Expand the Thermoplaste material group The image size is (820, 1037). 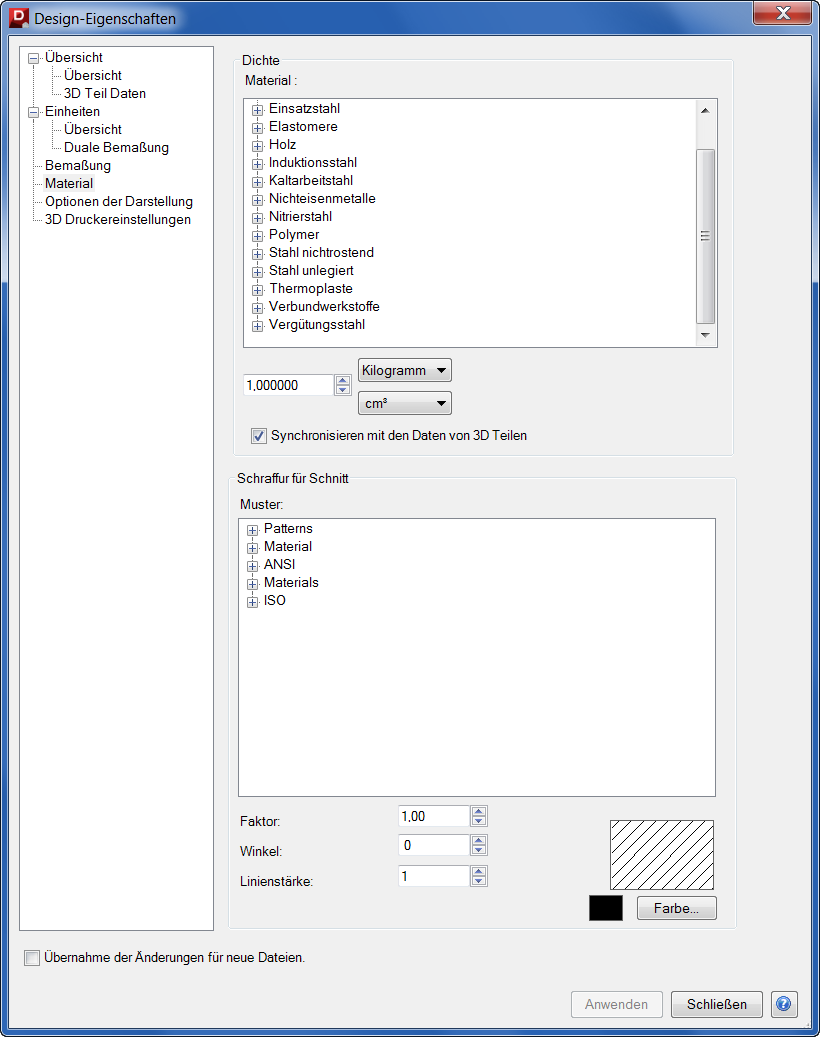tap(257, 290)
